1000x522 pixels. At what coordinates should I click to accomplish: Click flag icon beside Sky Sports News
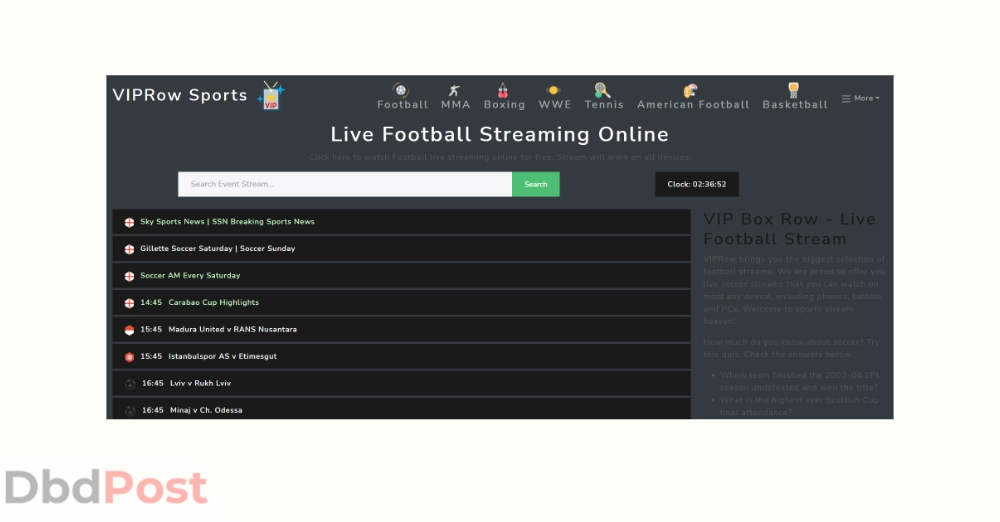[x=129, y=222]
